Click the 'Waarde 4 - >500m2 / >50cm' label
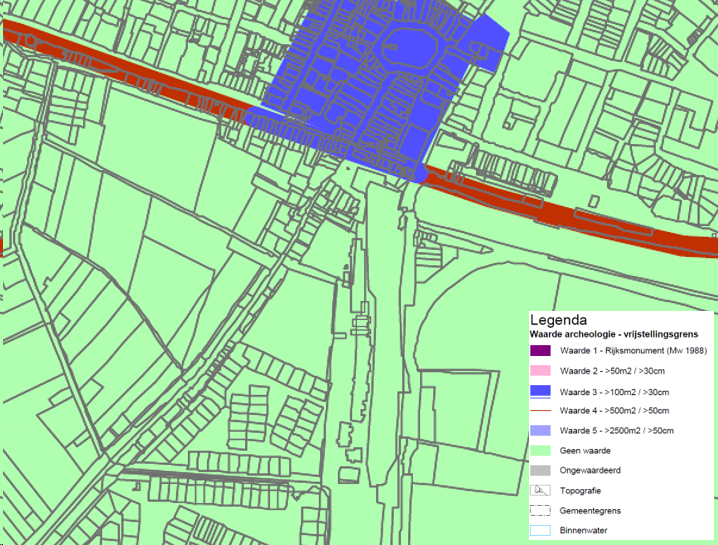This screenshot has height=545, width=718. click(x=614, y=410)
